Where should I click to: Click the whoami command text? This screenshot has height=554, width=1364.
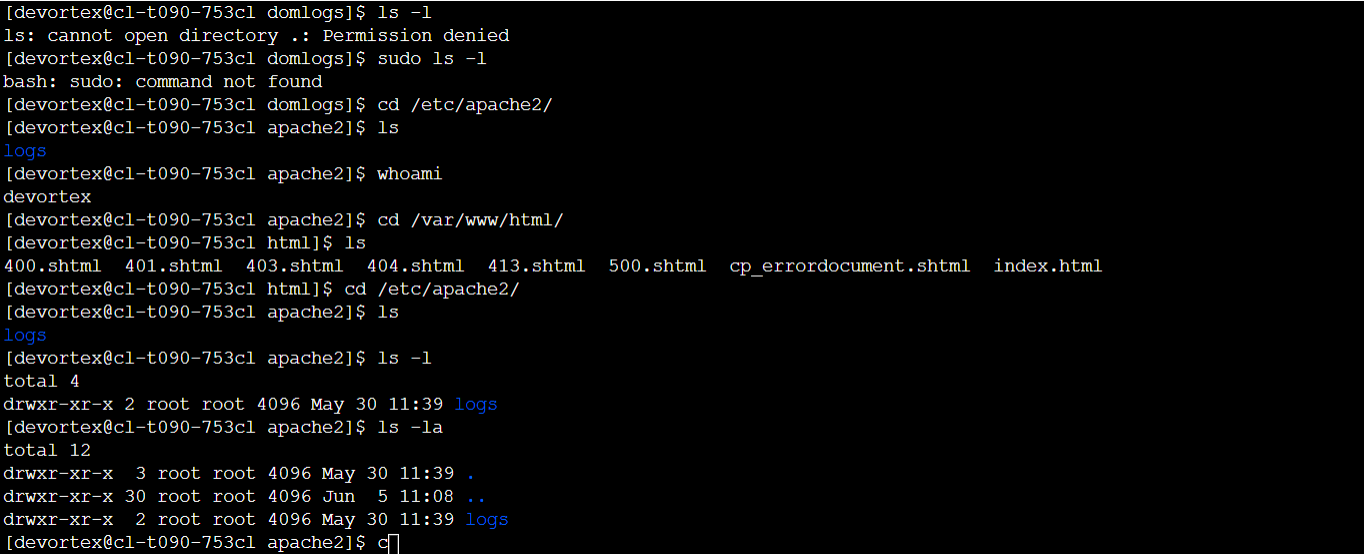pos(409,174)
